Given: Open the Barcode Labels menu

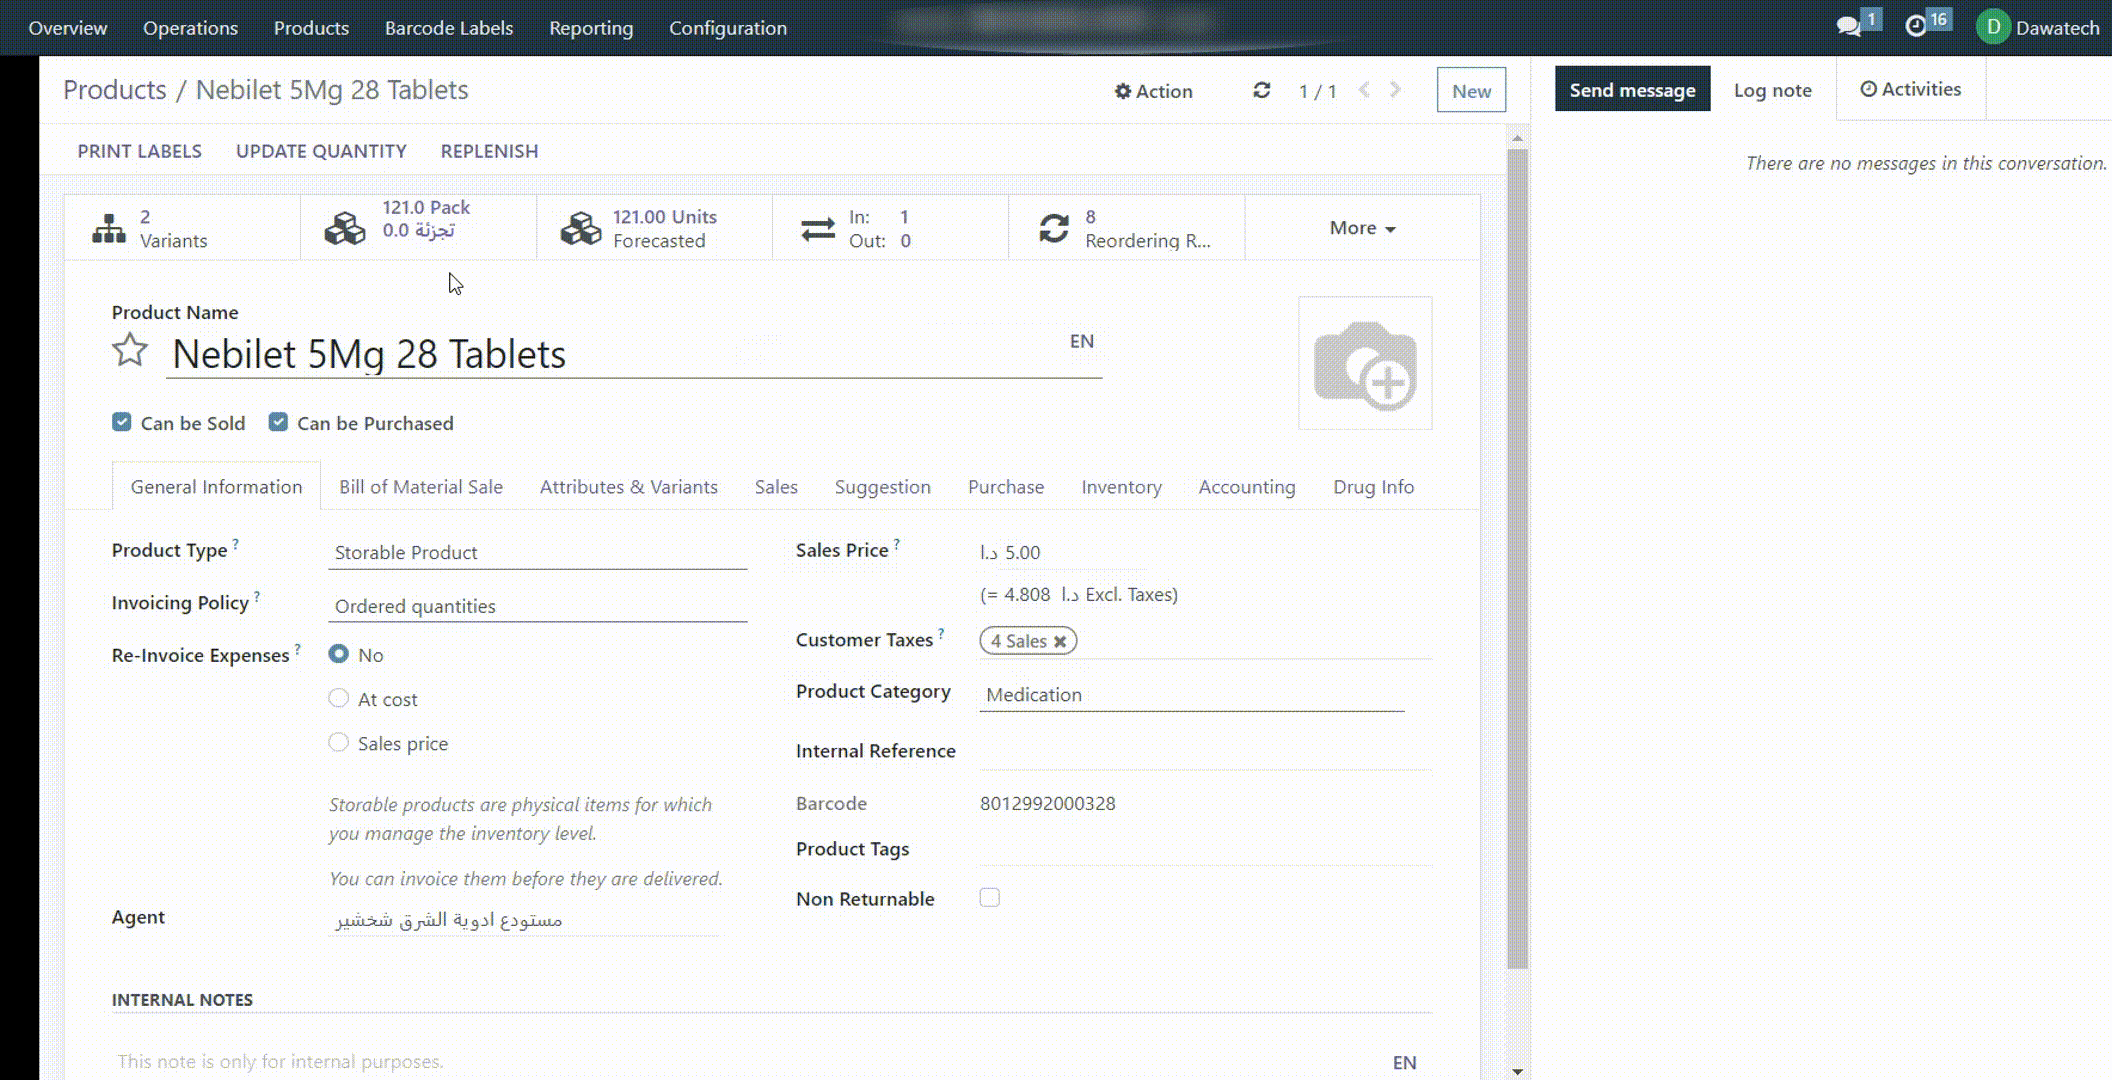Looking at the screenshot, I should 449,28.
